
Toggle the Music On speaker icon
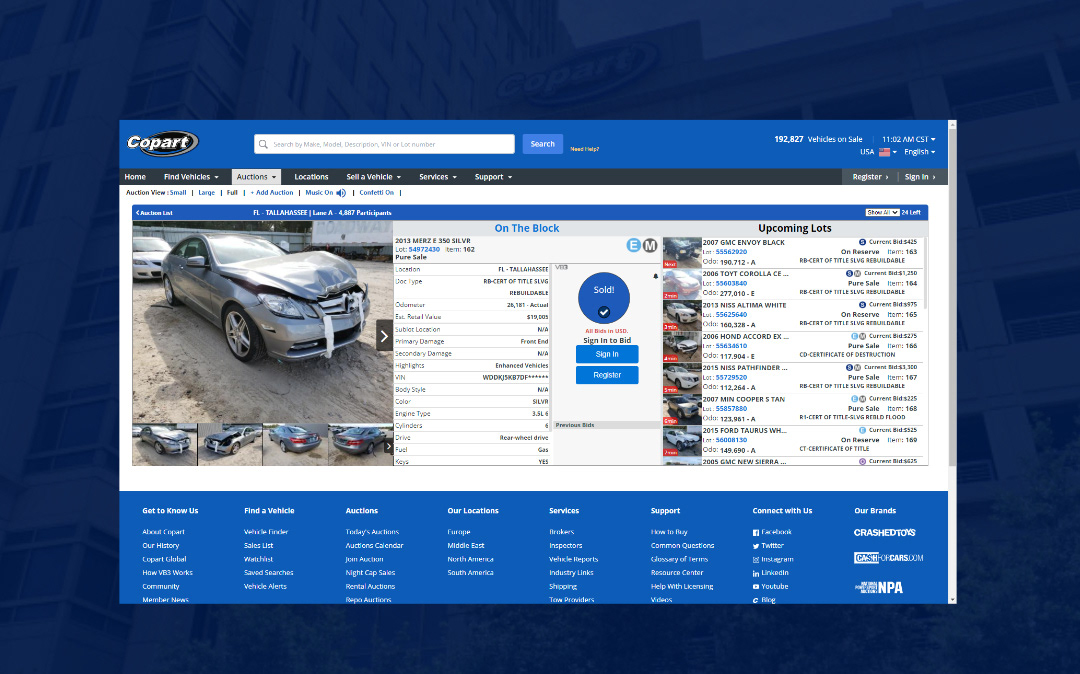341,193
